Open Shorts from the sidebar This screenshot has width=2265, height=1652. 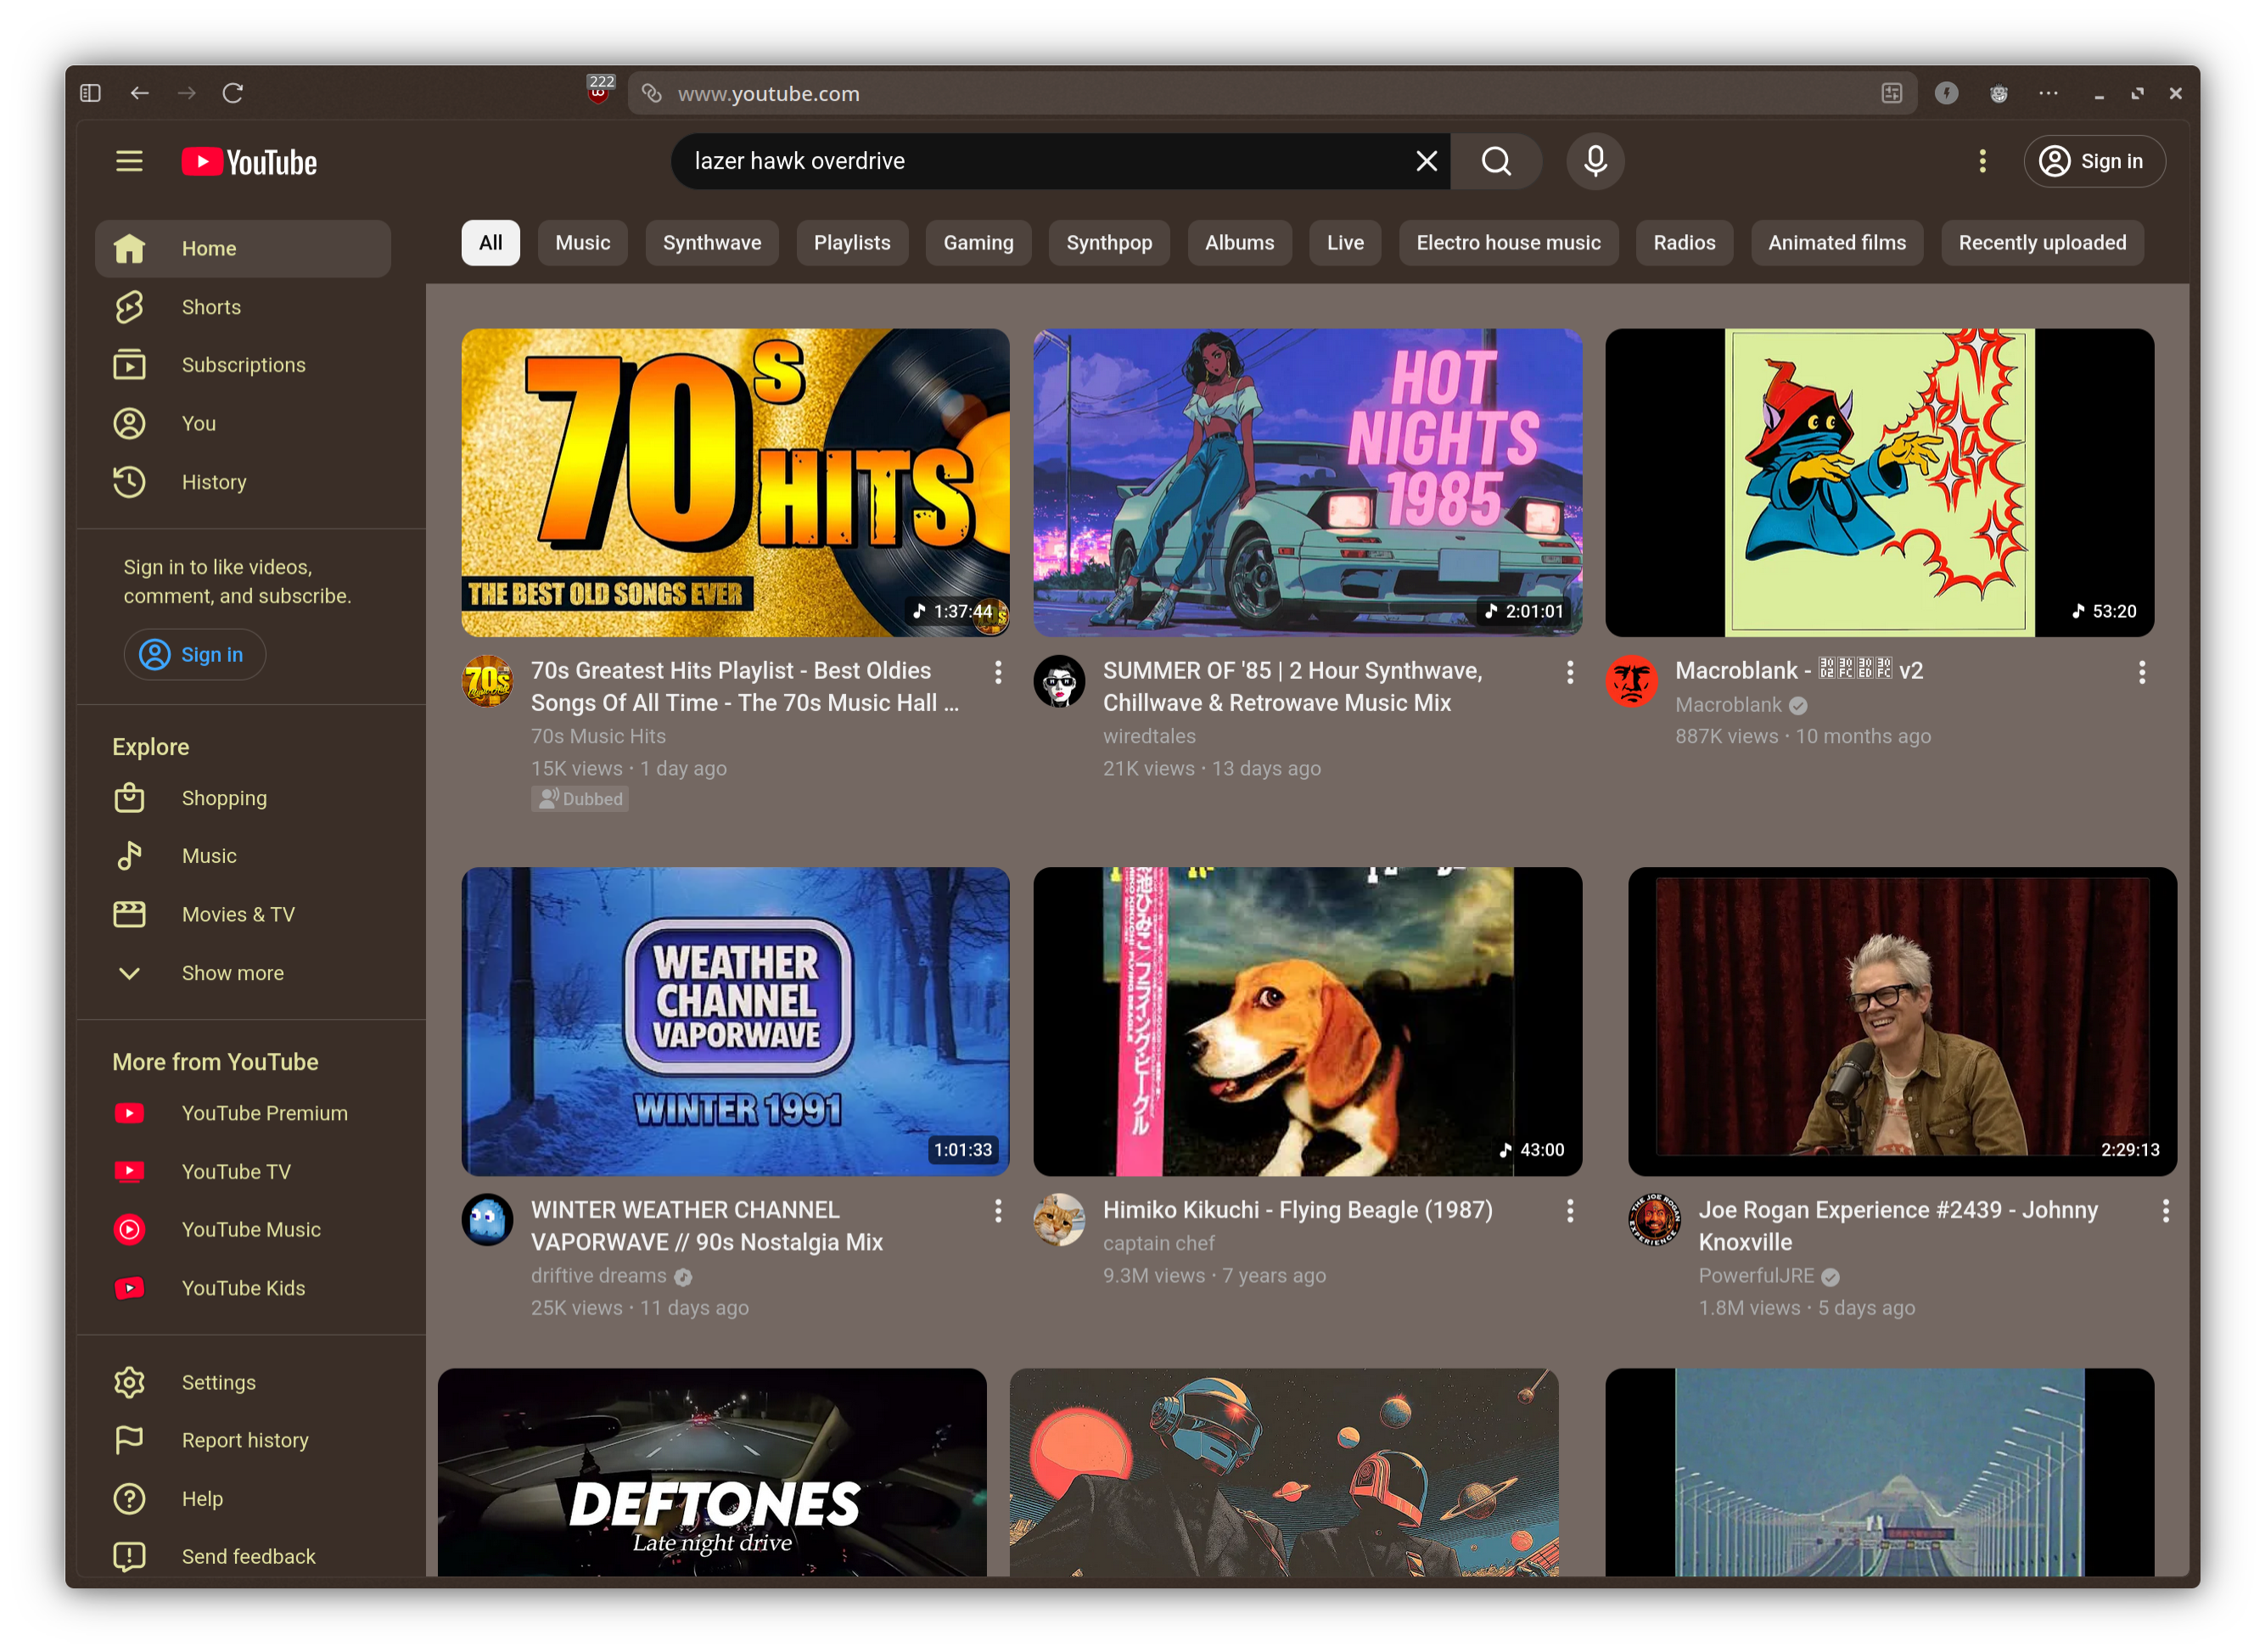211,307
